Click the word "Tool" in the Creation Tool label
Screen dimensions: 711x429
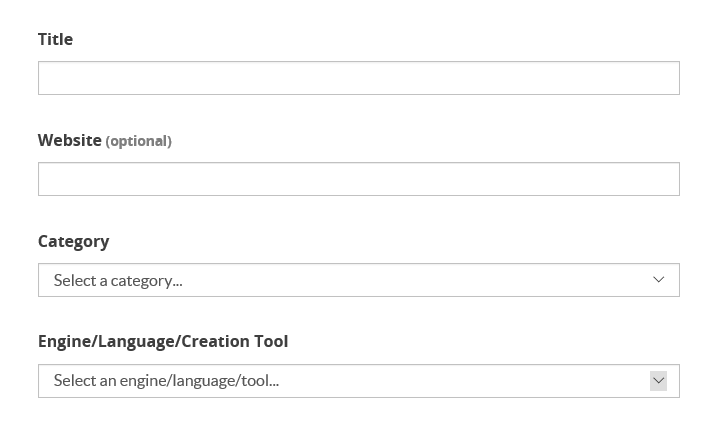coord(271,341)
